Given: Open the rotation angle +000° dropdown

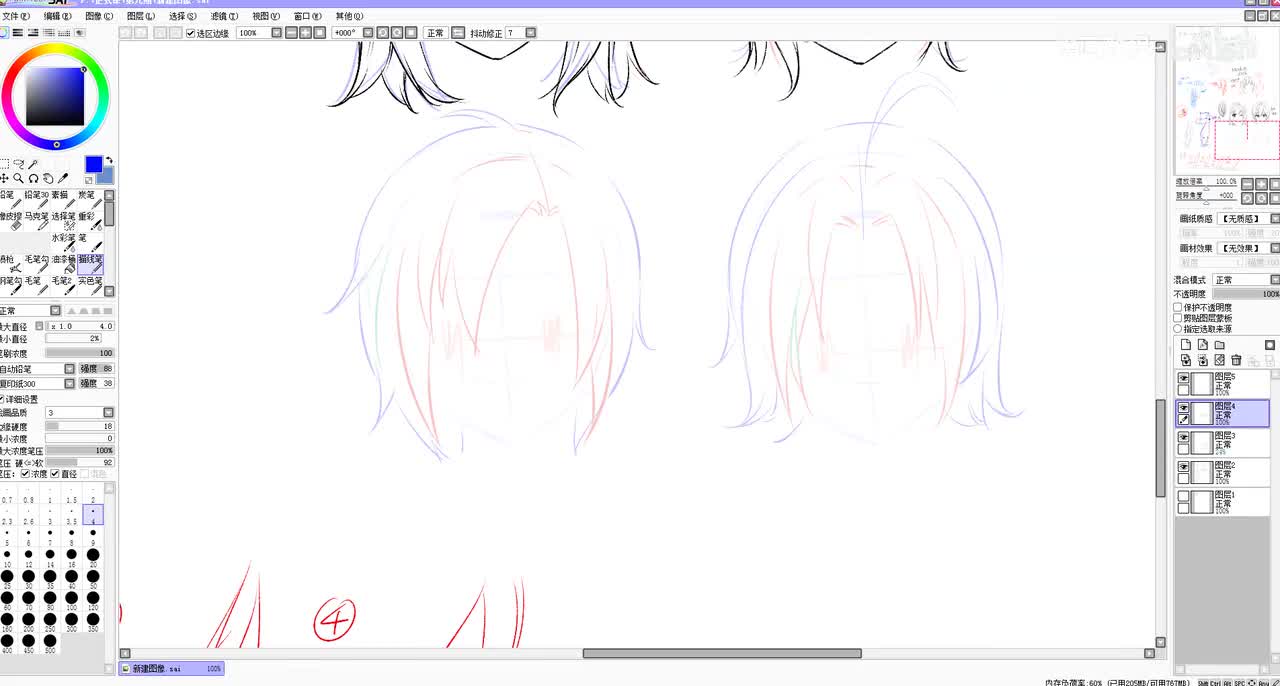Looking at the screenshot, I should click(368, 33).
